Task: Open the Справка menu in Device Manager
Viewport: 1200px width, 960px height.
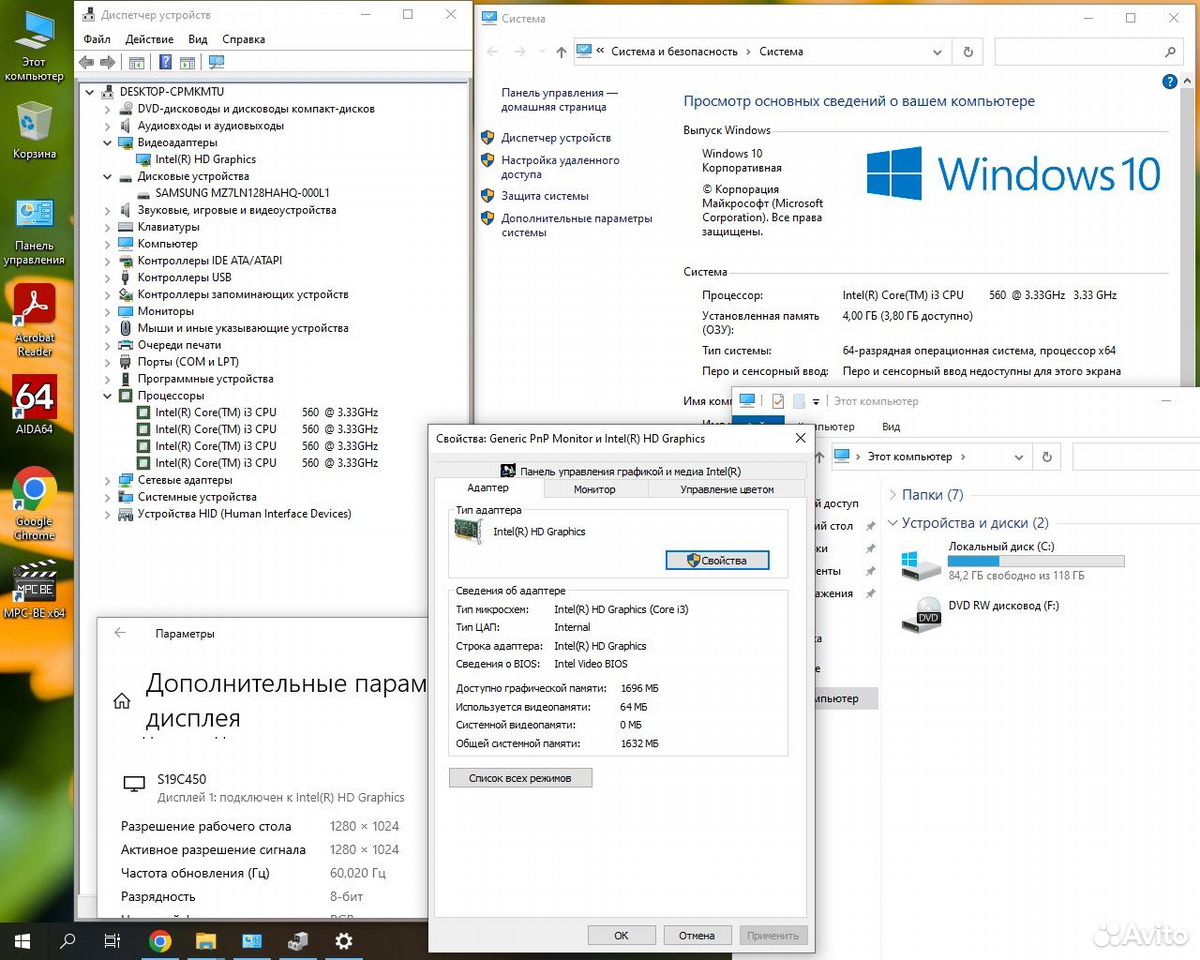Action: point(244,40)
